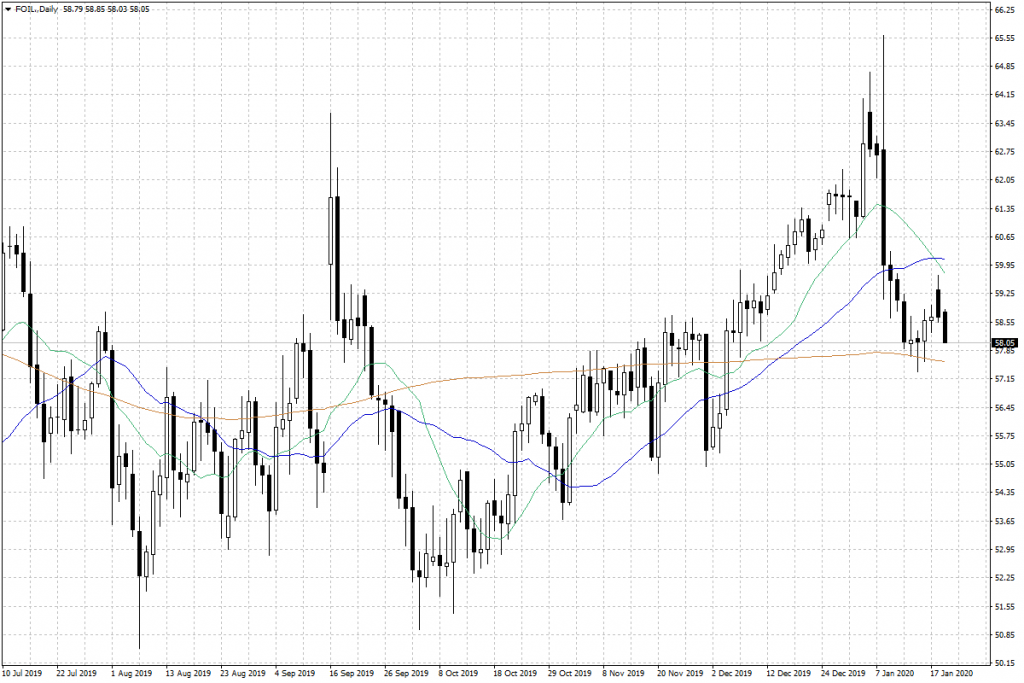Pick the 13 Aug 2019 time axis label
This screenshot has width=1024, height=683.
(x=188, y=673)
